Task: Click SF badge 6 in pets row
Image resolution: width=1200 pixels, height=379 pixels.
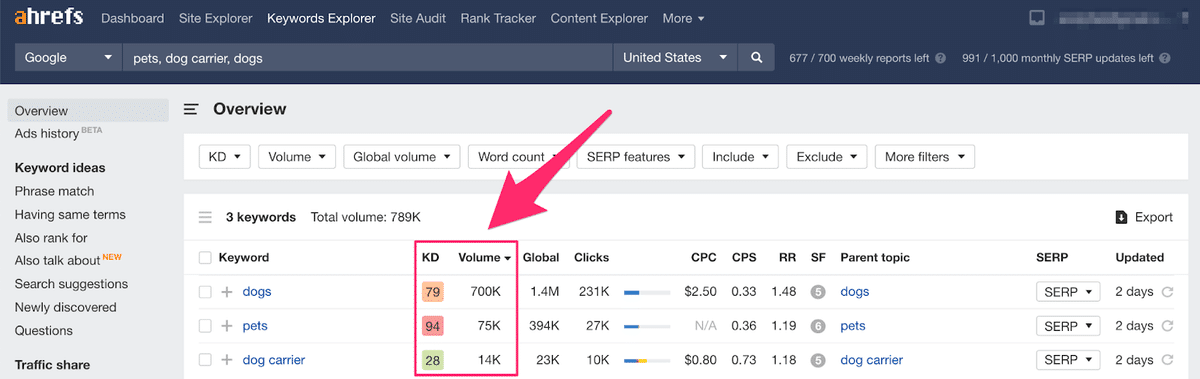Action: pos(817,326)
